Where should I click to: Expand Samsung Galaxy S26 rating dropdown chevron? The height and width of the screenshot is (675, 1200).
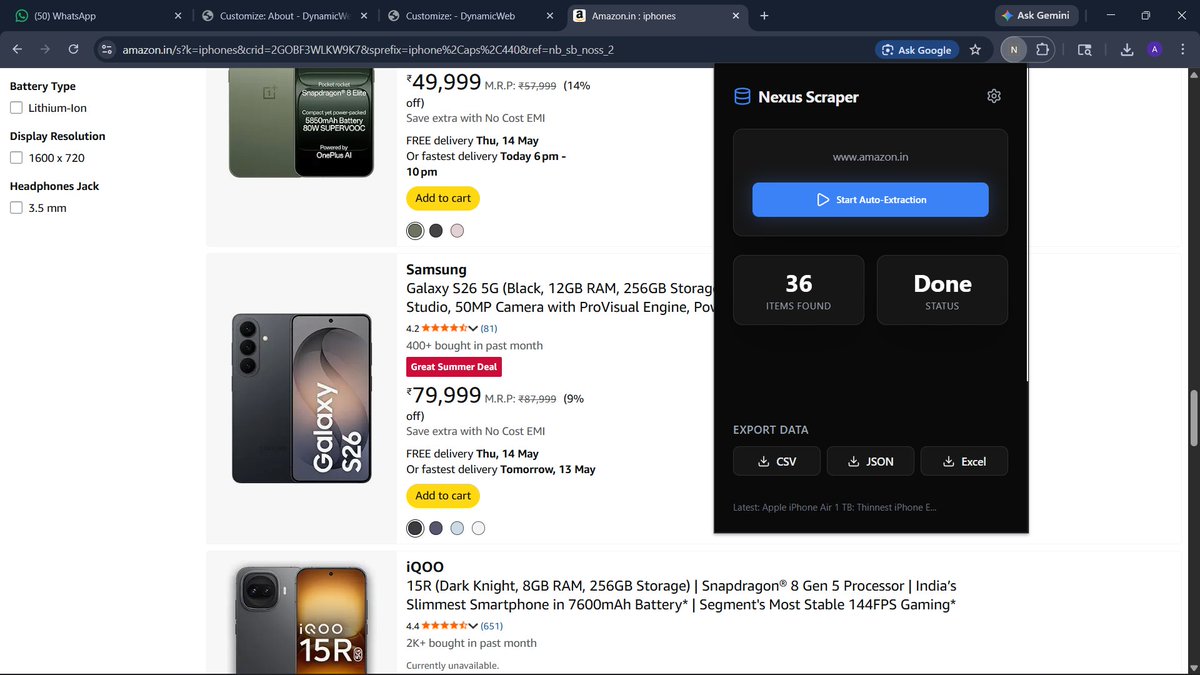coord(473,328)
